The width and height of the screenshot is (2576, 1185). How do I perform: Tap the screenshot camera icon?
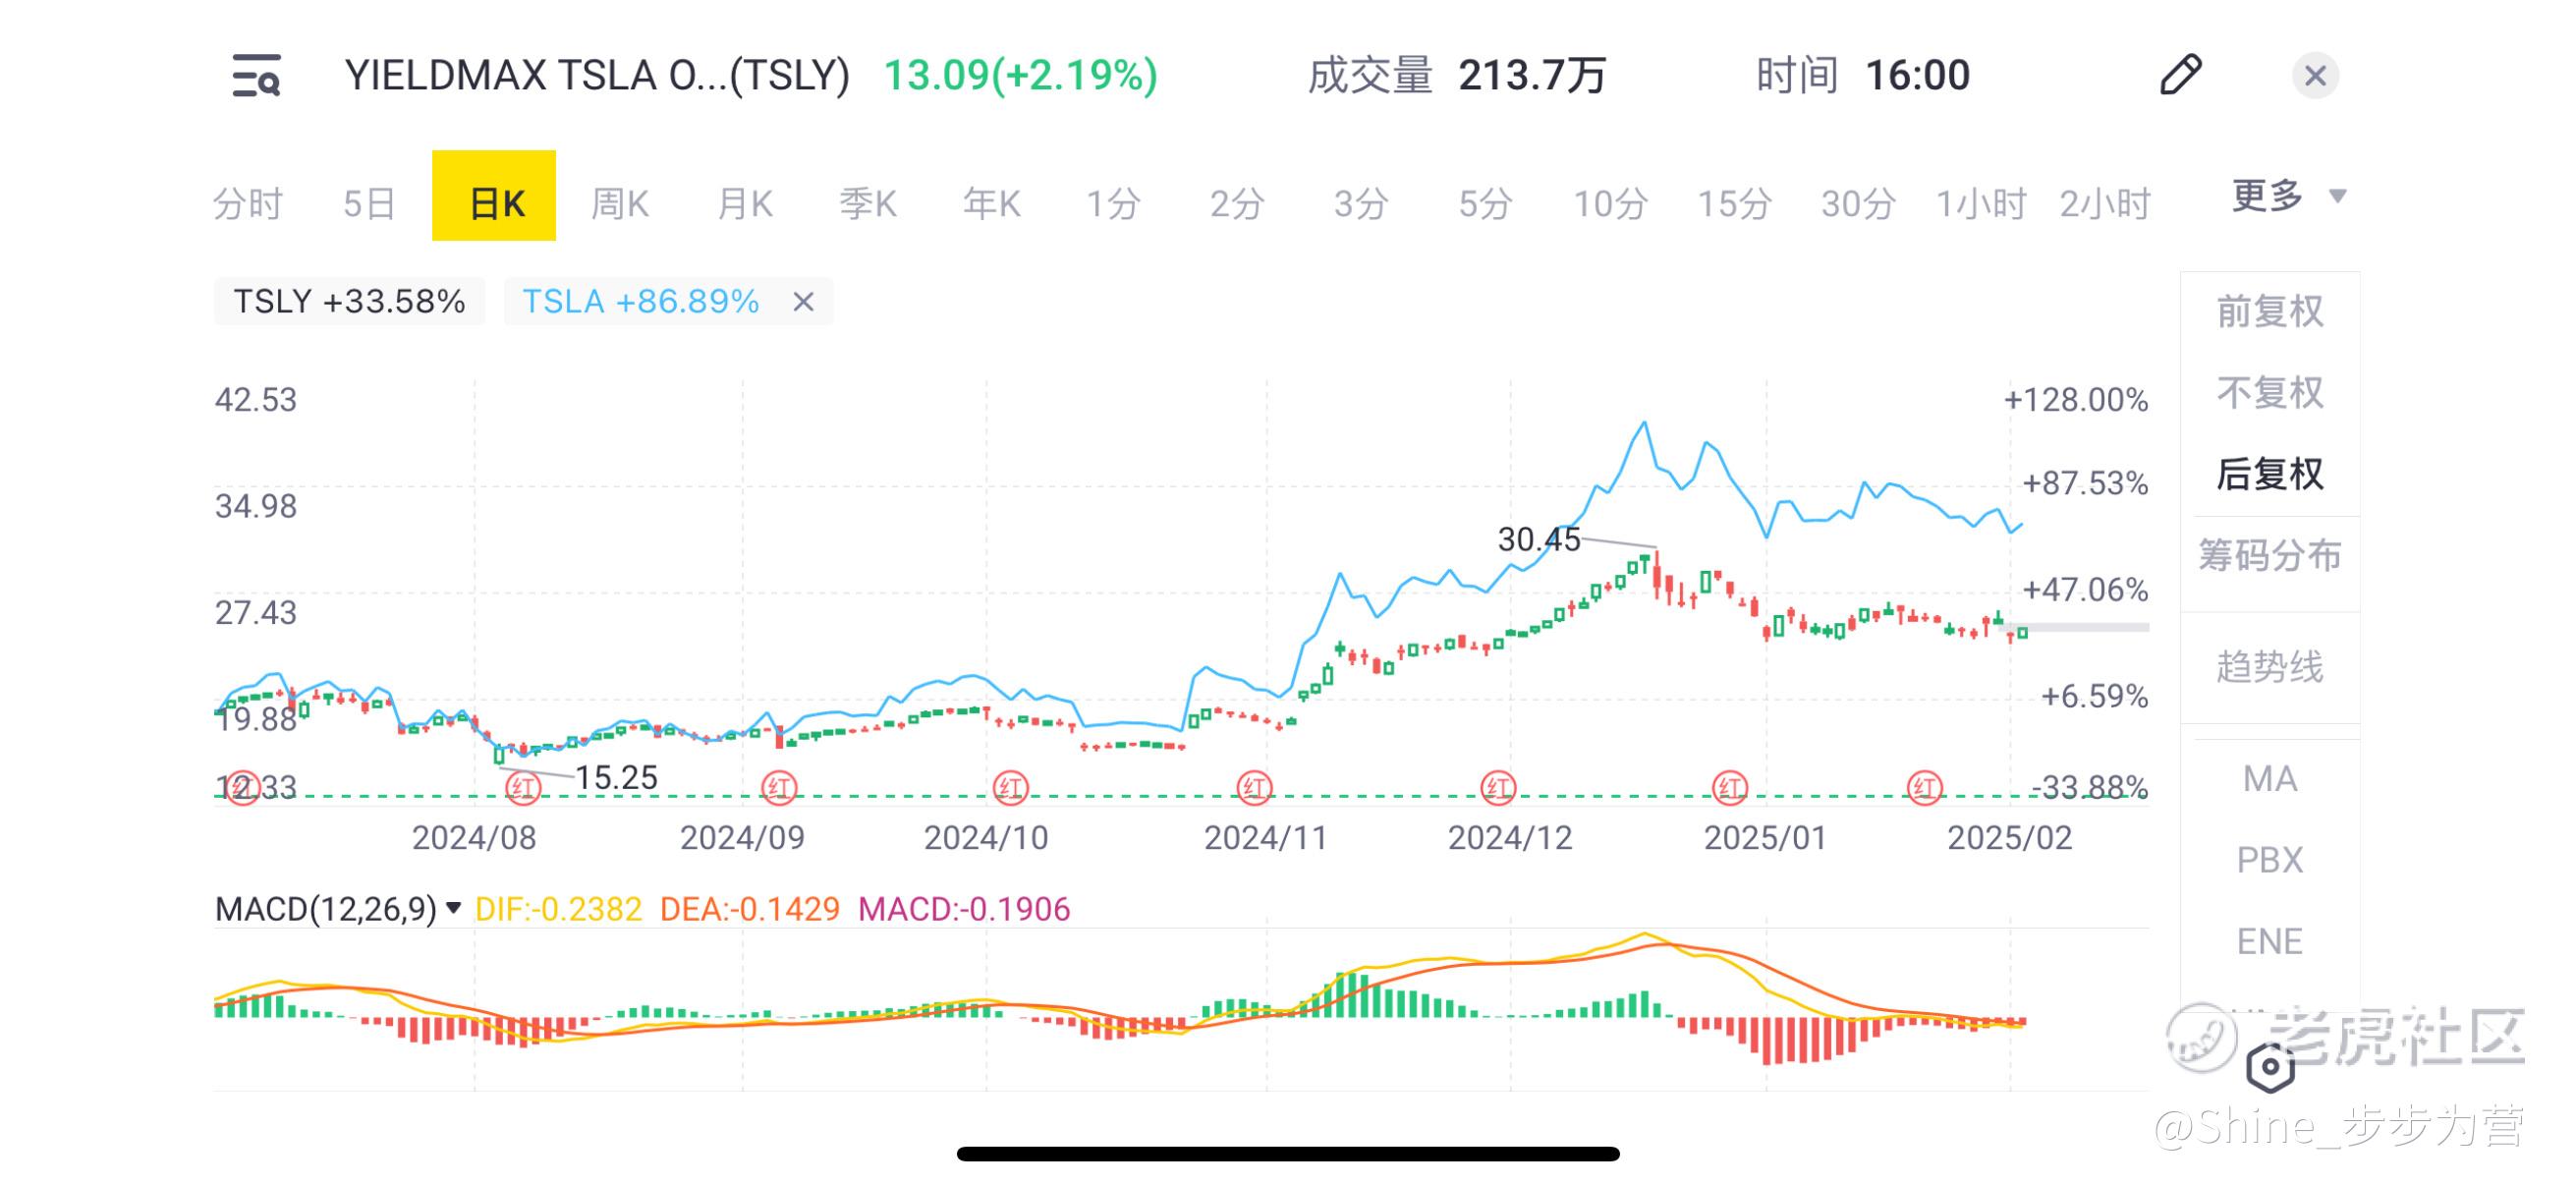pos(2270,1067)
